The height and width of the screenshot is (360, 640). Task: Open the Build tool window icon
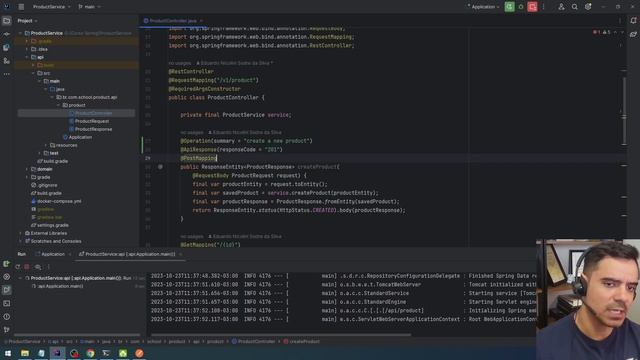point(7,264)
